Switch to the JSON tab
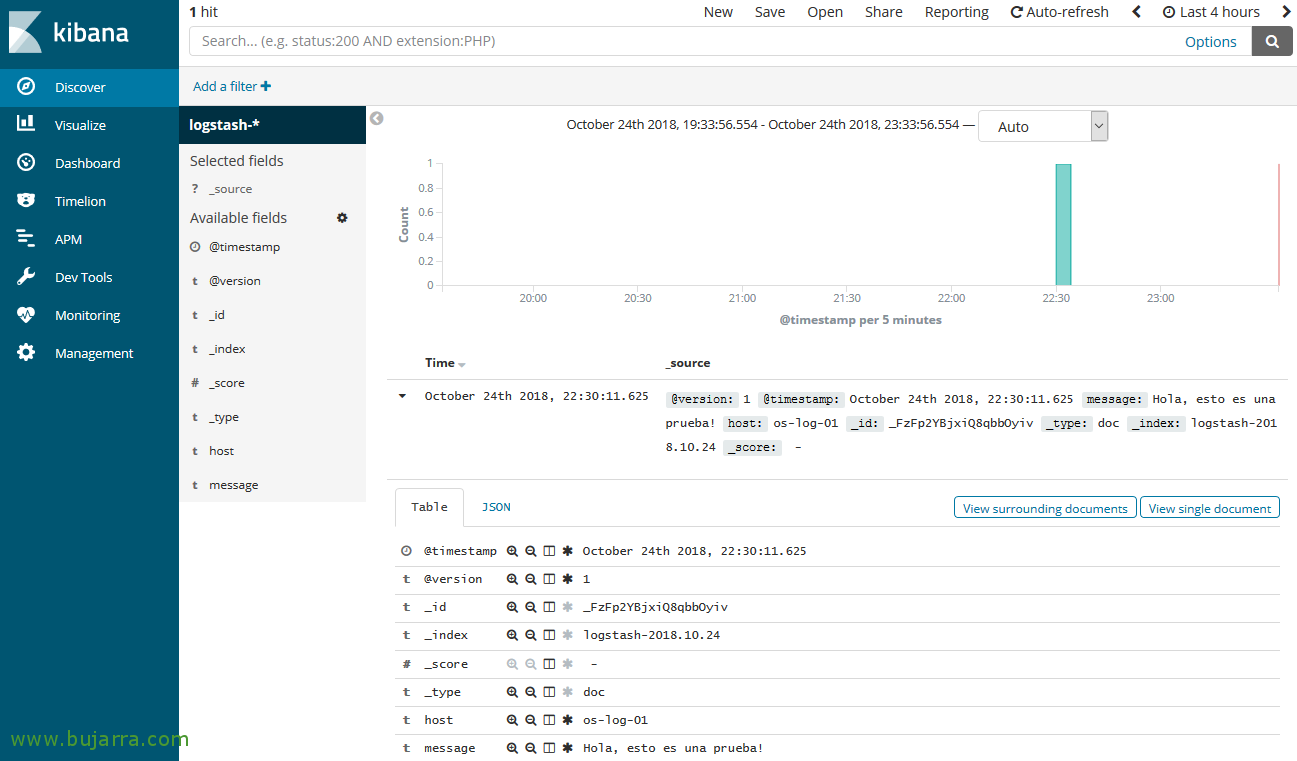The width and height of the screenshot is (1297, 761). click(x=496, y=507)
